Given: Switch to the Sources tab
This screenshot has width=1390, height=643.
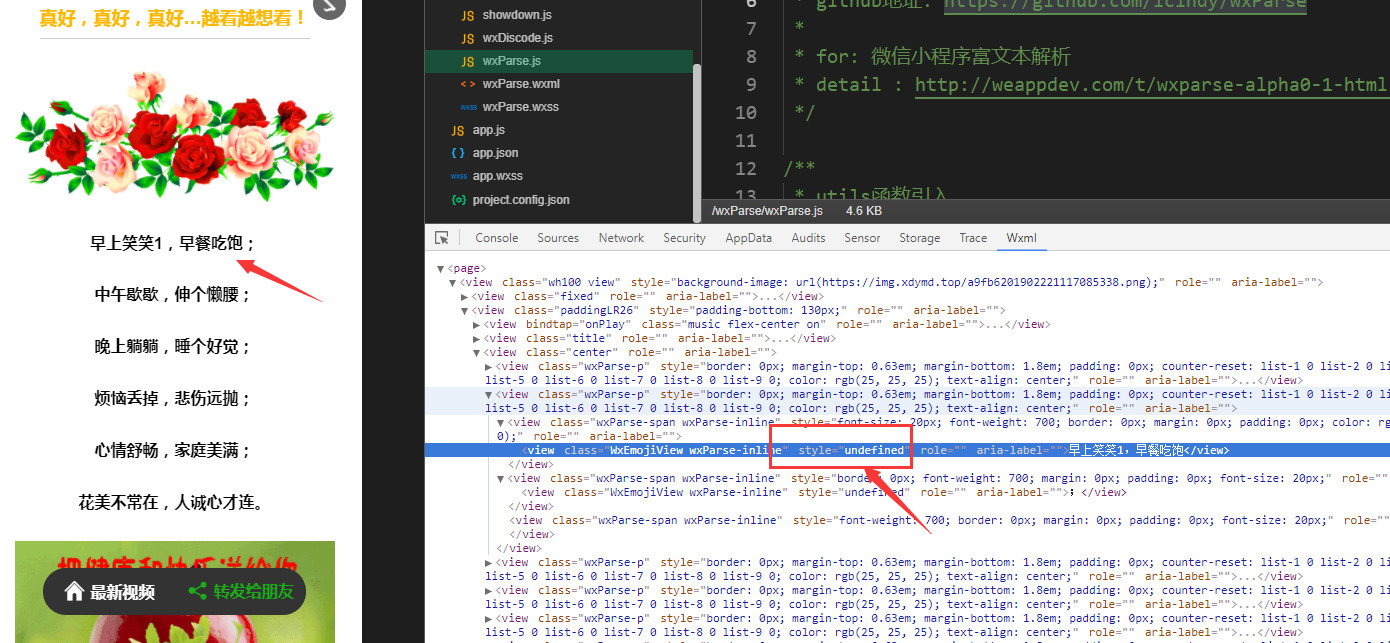Looking at the screenshot, I should [558, 238].
